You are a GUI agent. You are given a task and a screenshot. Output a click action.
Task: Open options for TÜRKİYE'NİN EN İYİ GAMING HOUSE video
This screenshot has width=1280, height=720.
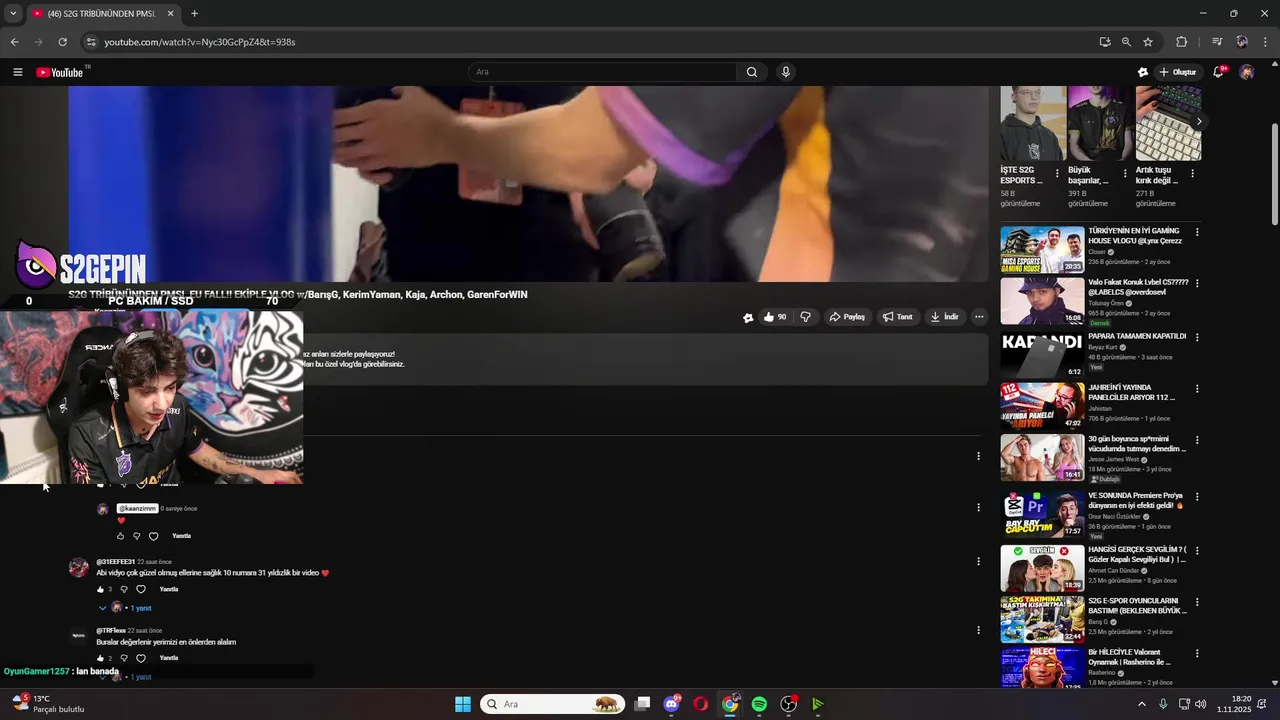tap(1197, 232)
